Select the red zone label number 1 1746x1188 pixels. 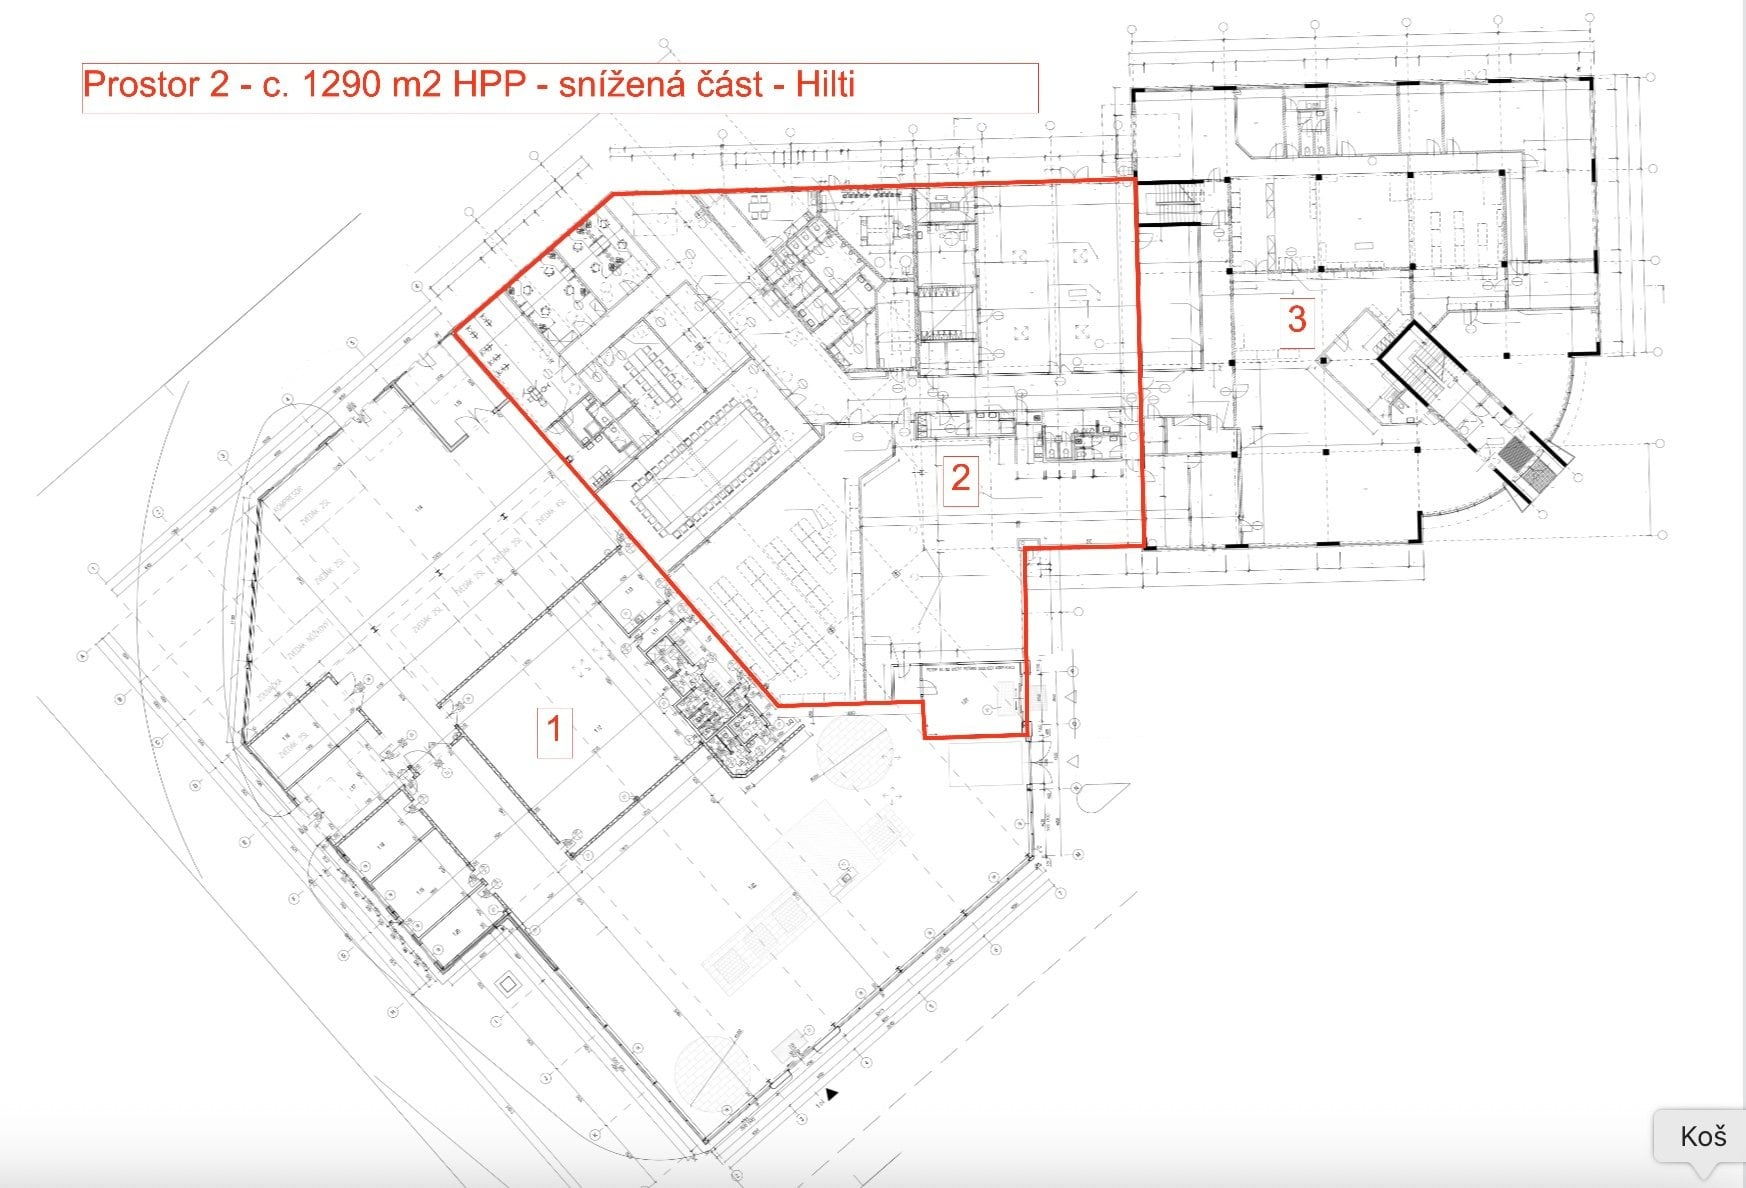point(555,729)
